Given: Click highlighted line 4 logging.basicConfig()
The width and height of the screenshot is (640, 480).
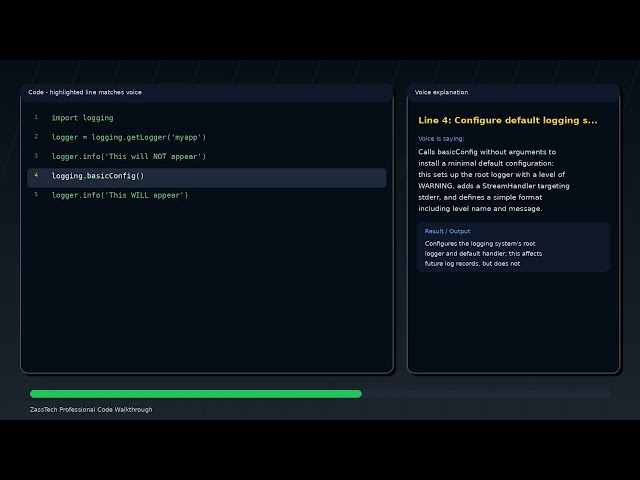Looking at the screenshot, I should tap(207, 178).
